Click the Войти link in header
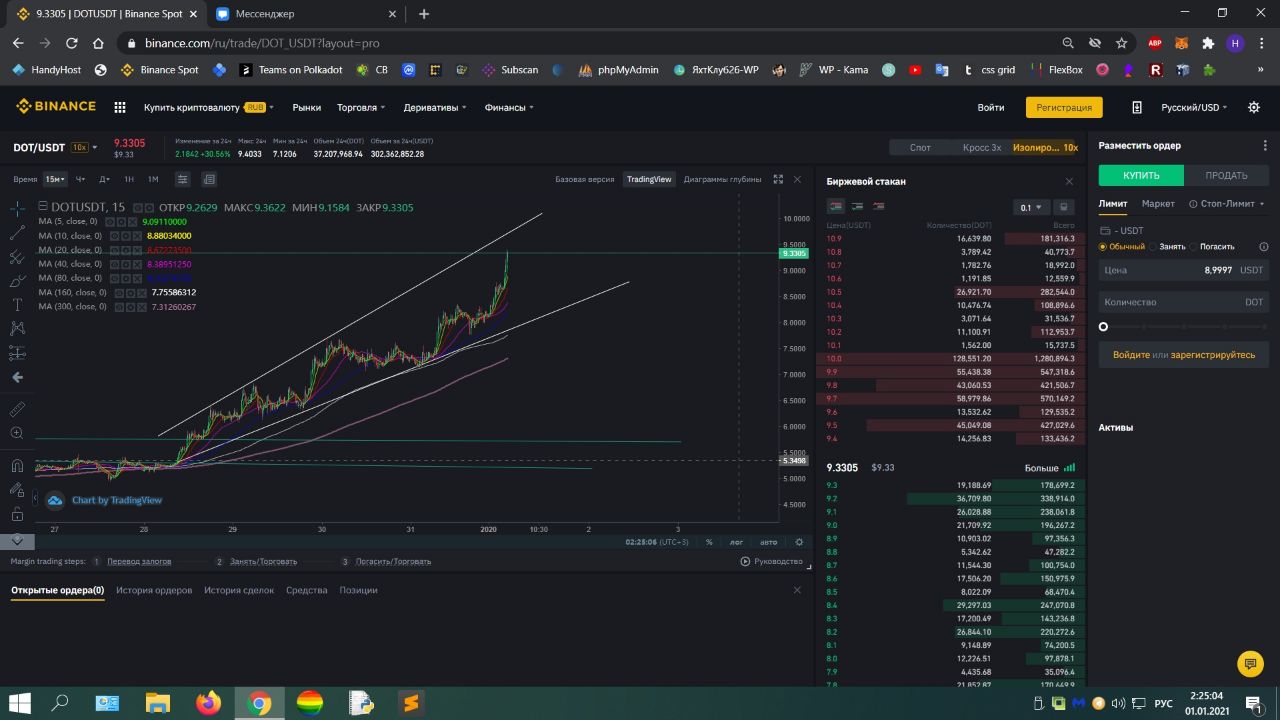The width and height of the screenshot is (1280, 720). [991, 107]
